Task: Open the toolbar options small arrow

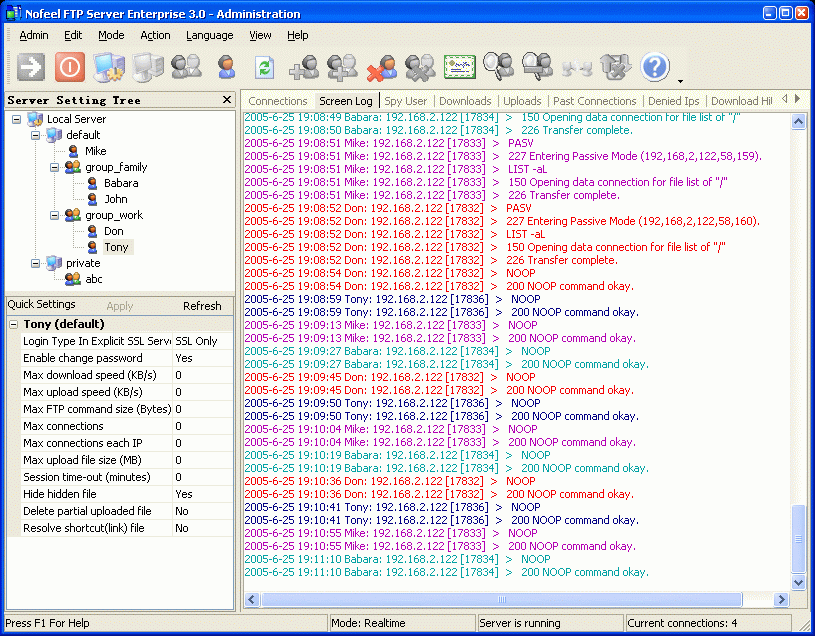Action: coord(680,81)
